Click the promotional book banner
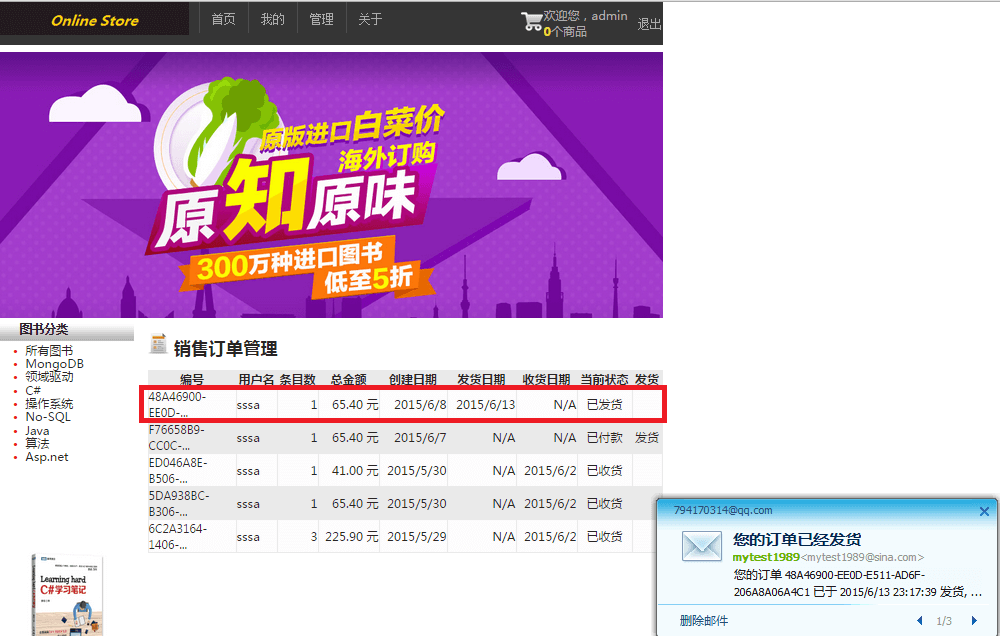Image resolution: width=1000 pixels, height=636 pixels. pyautogui.click(x=331, y=184)
